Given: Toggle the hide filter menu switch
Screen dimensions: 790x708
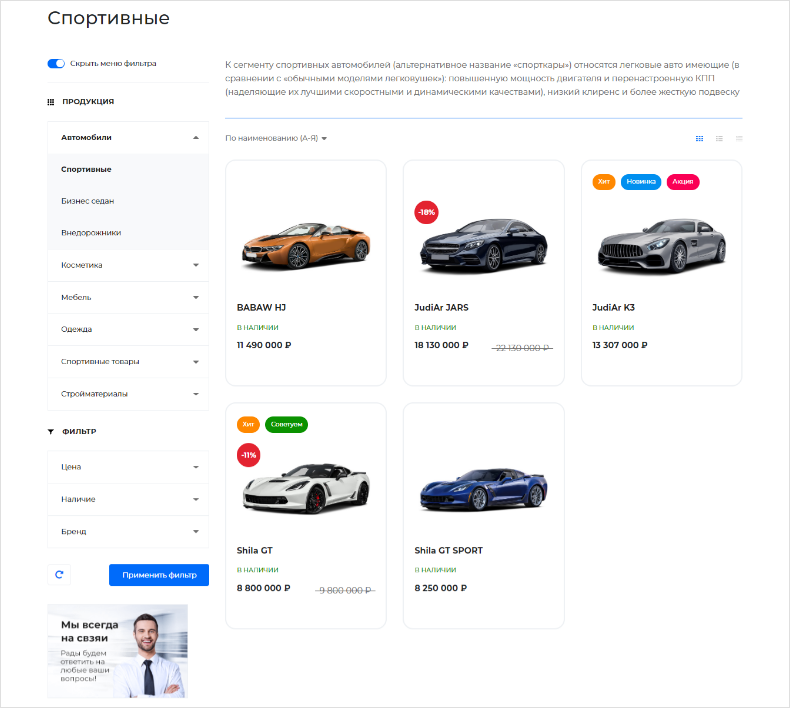Looking at the screenshot, I should click(x=56, y=64).
